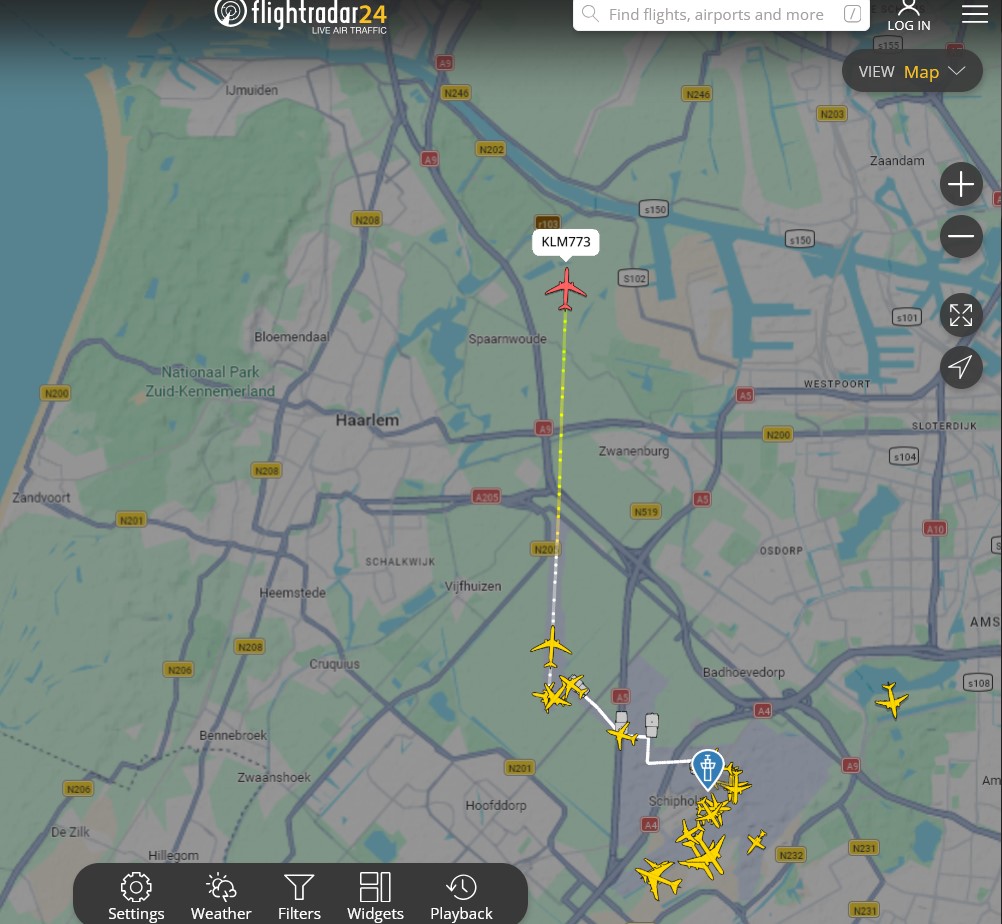Select the Schiphol airport tower pin
Viewport: 1002px width, 924px height.
click(707, 769)
